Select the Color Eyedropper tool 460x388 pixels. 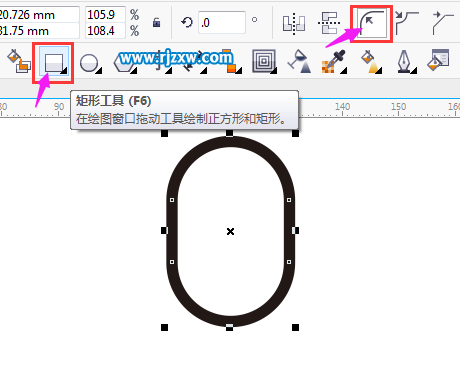pos(333,61)
